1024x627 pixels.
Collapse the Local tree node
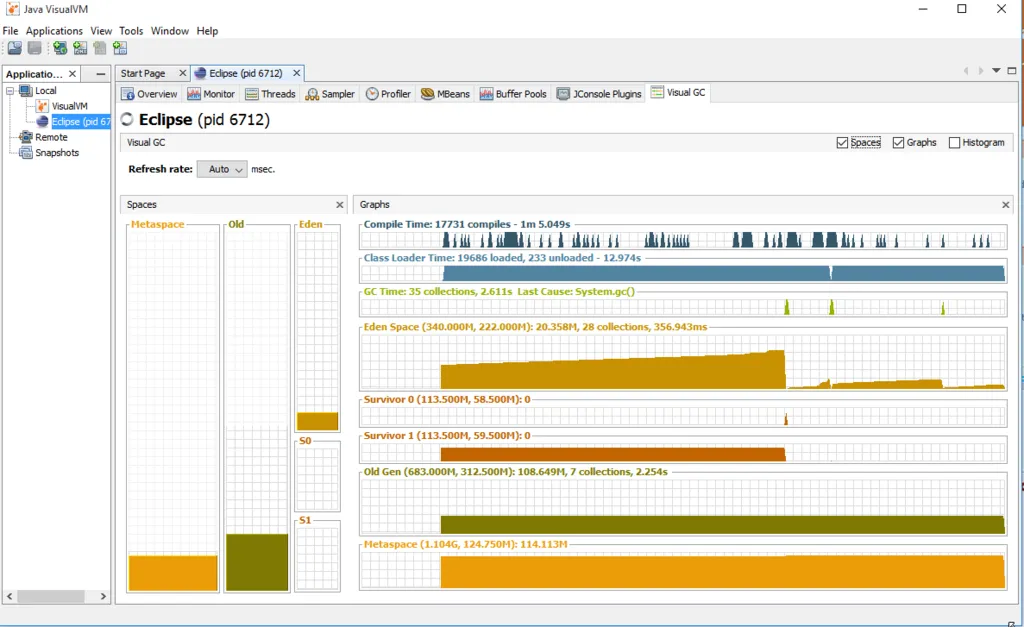(10, 91)
